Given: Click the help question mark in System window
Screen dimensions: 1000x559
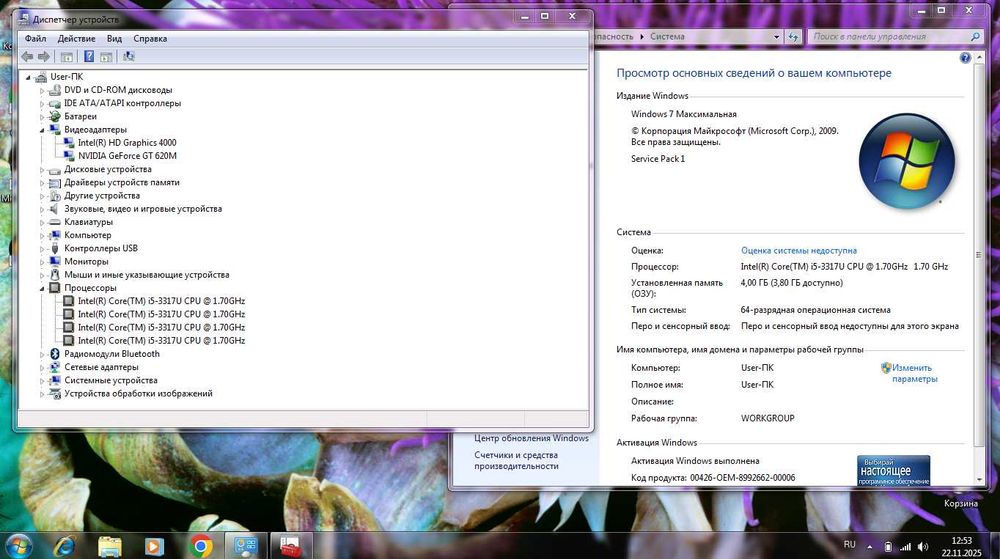Looking at the screenshot, I should [965, 58].
